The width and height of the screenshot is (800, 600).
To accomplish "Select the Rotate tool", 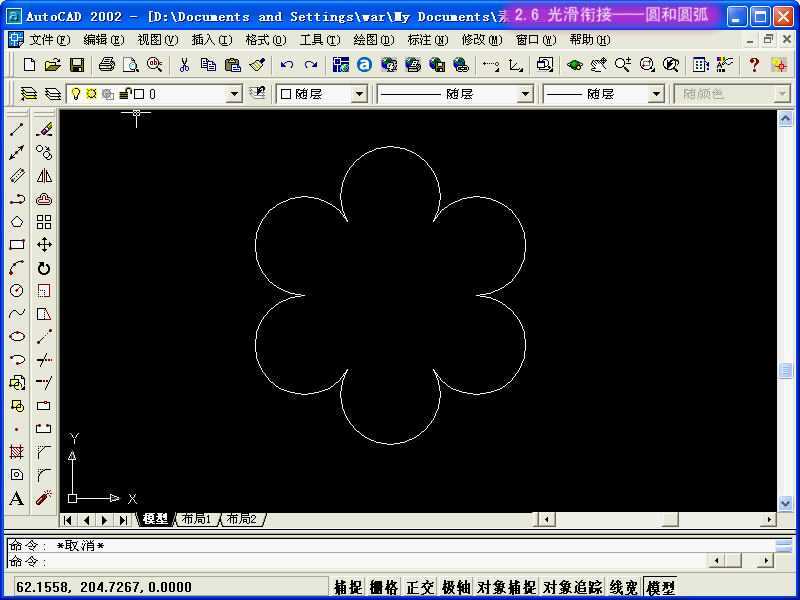I will (44, 268).
